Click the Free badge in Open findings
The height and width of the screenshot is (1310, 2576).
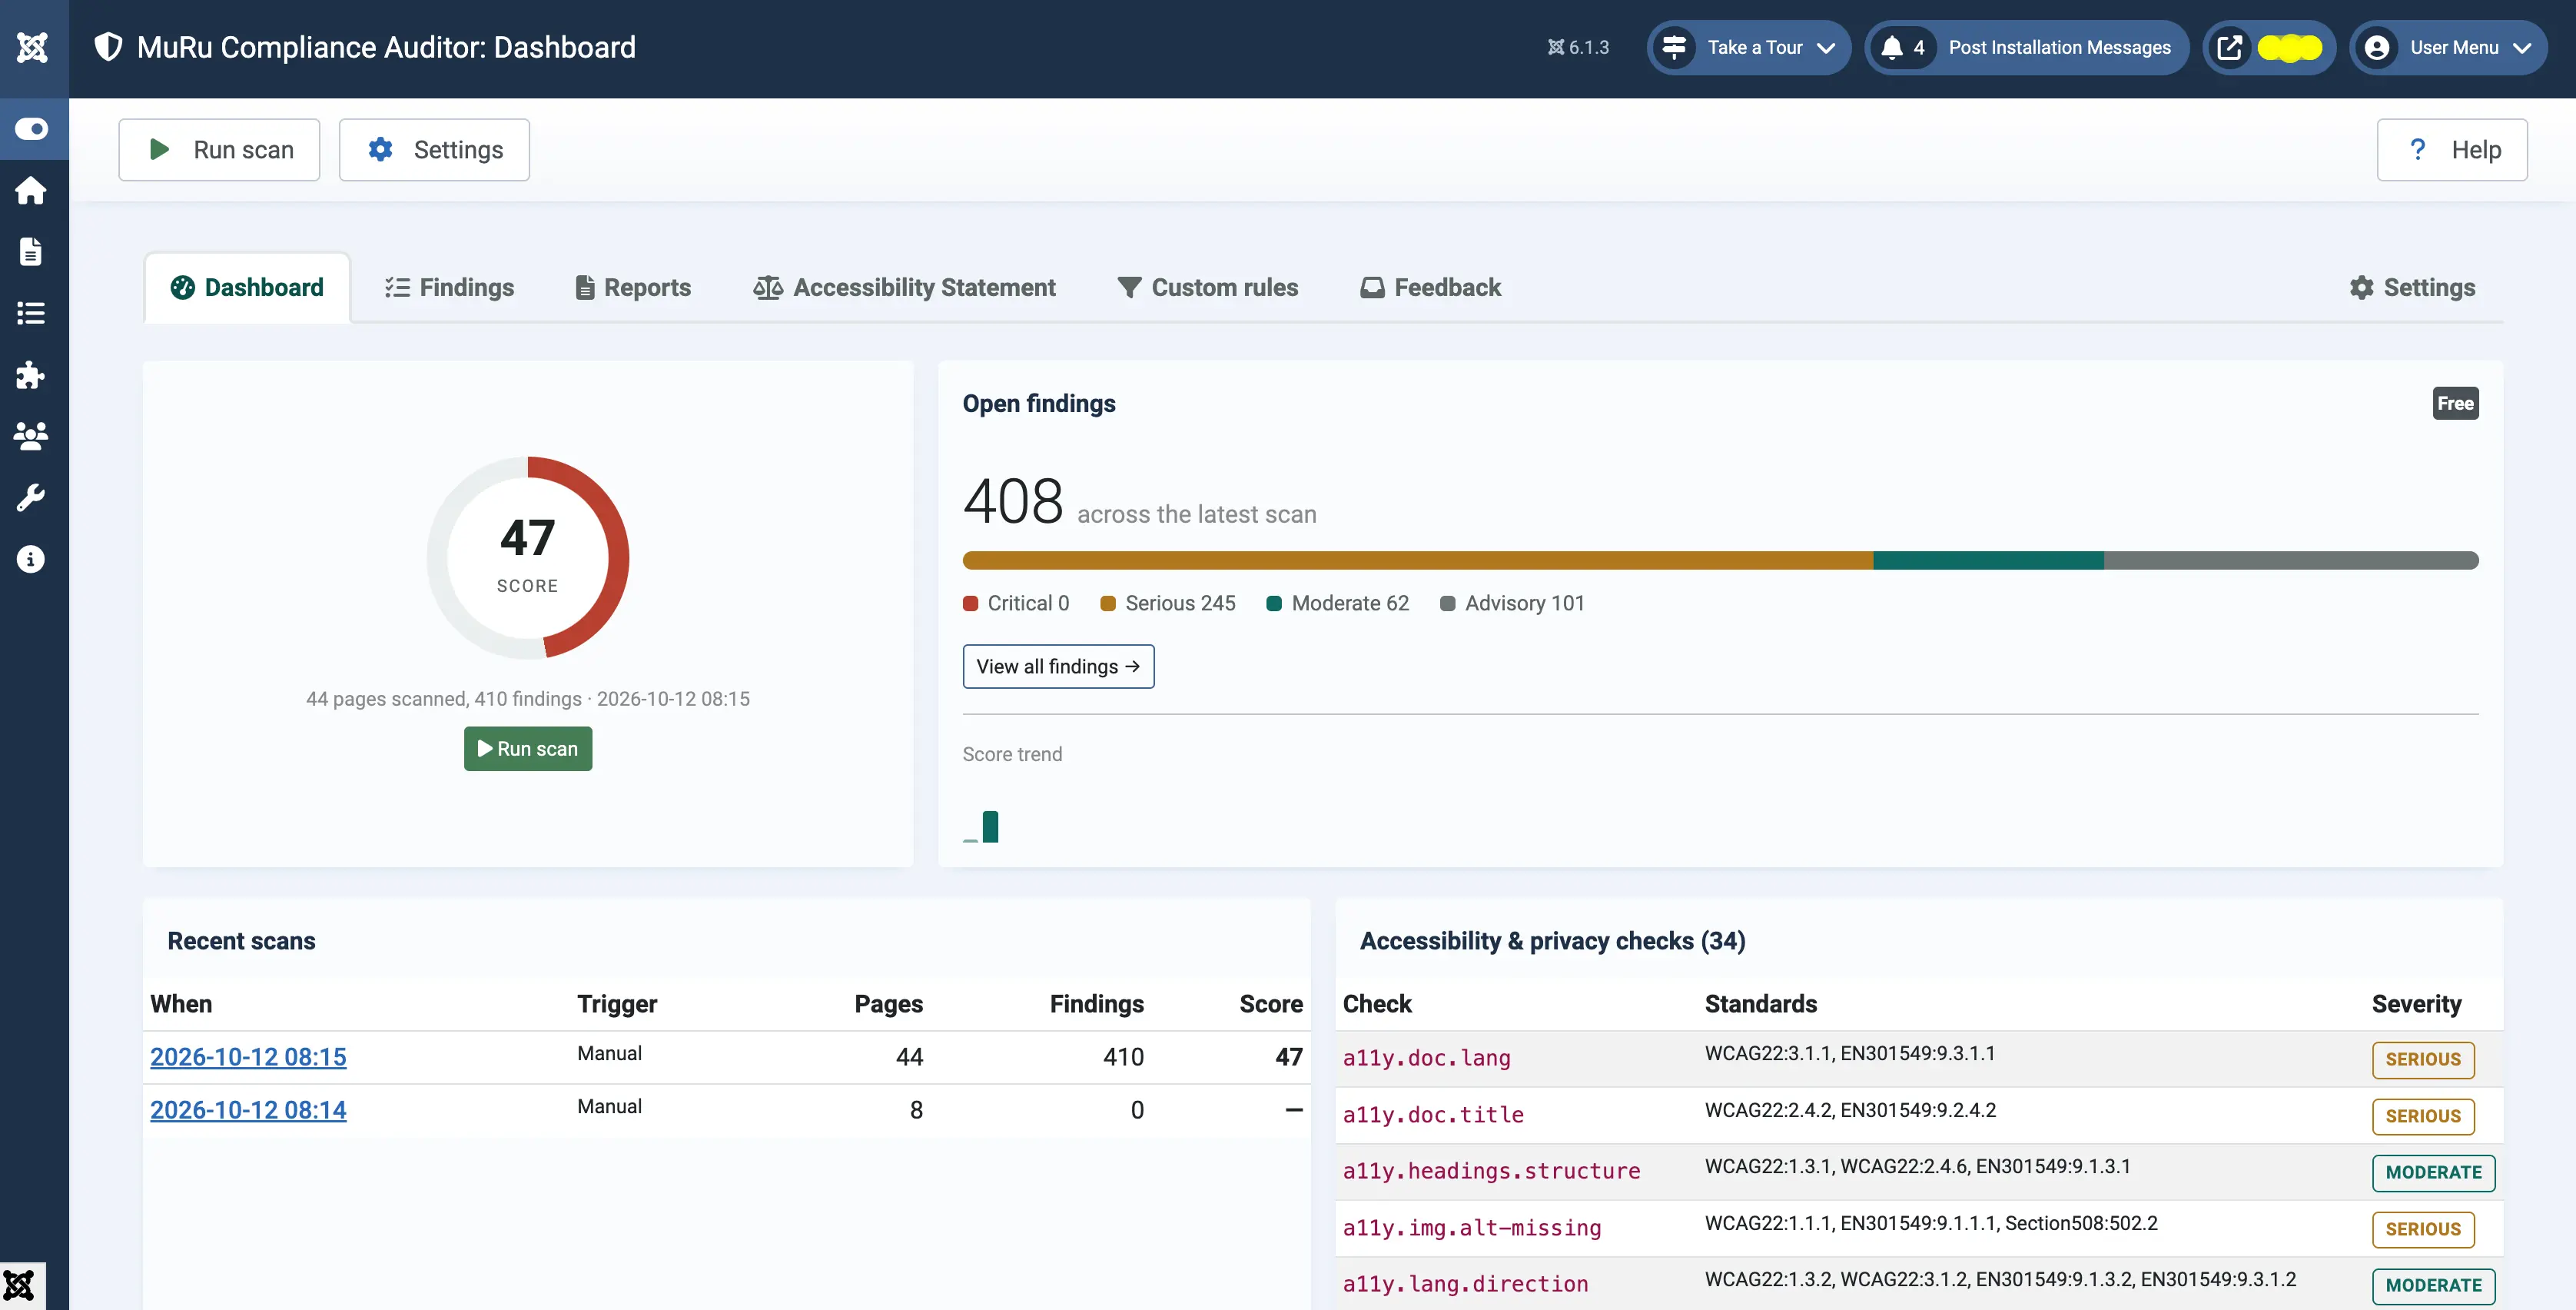[x=2455, y=404]
